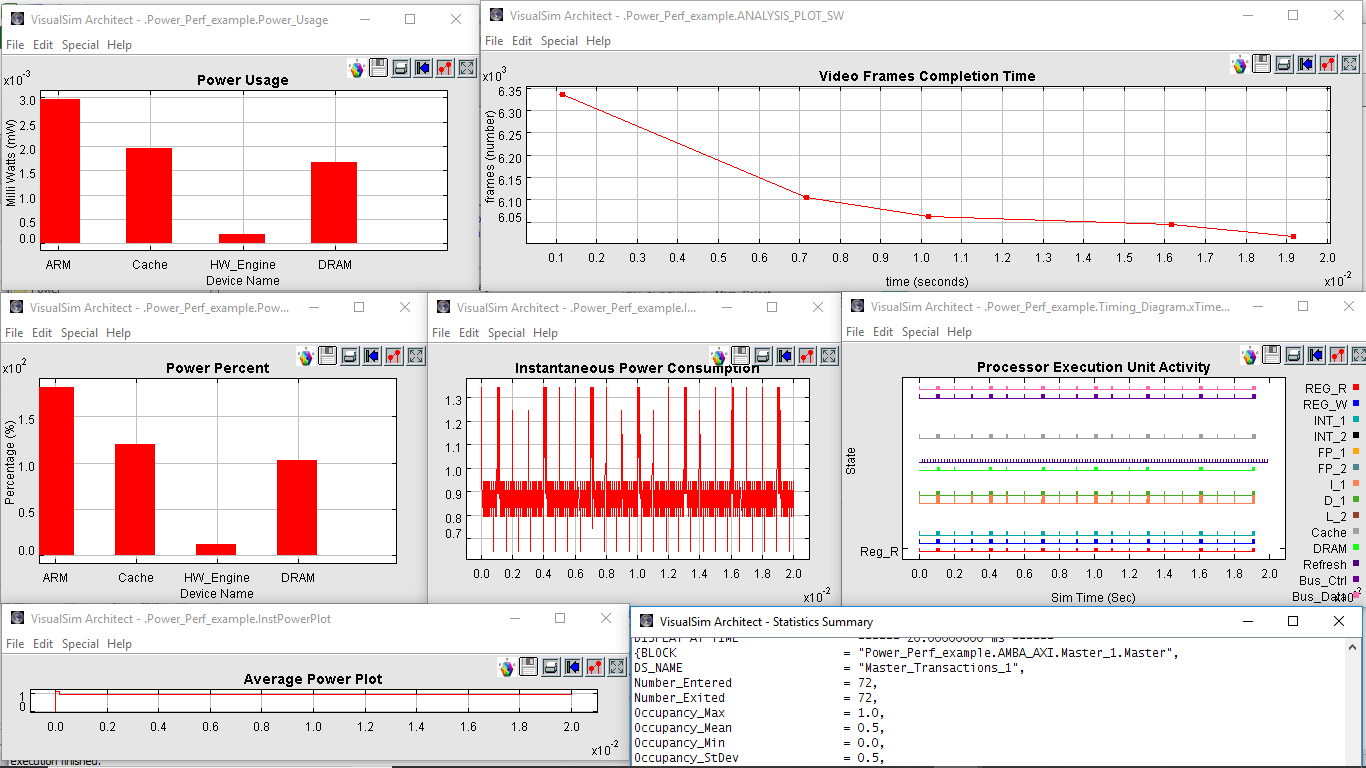
Task: Open plot format settings in Power Usage window
Action: click(444, 68)
